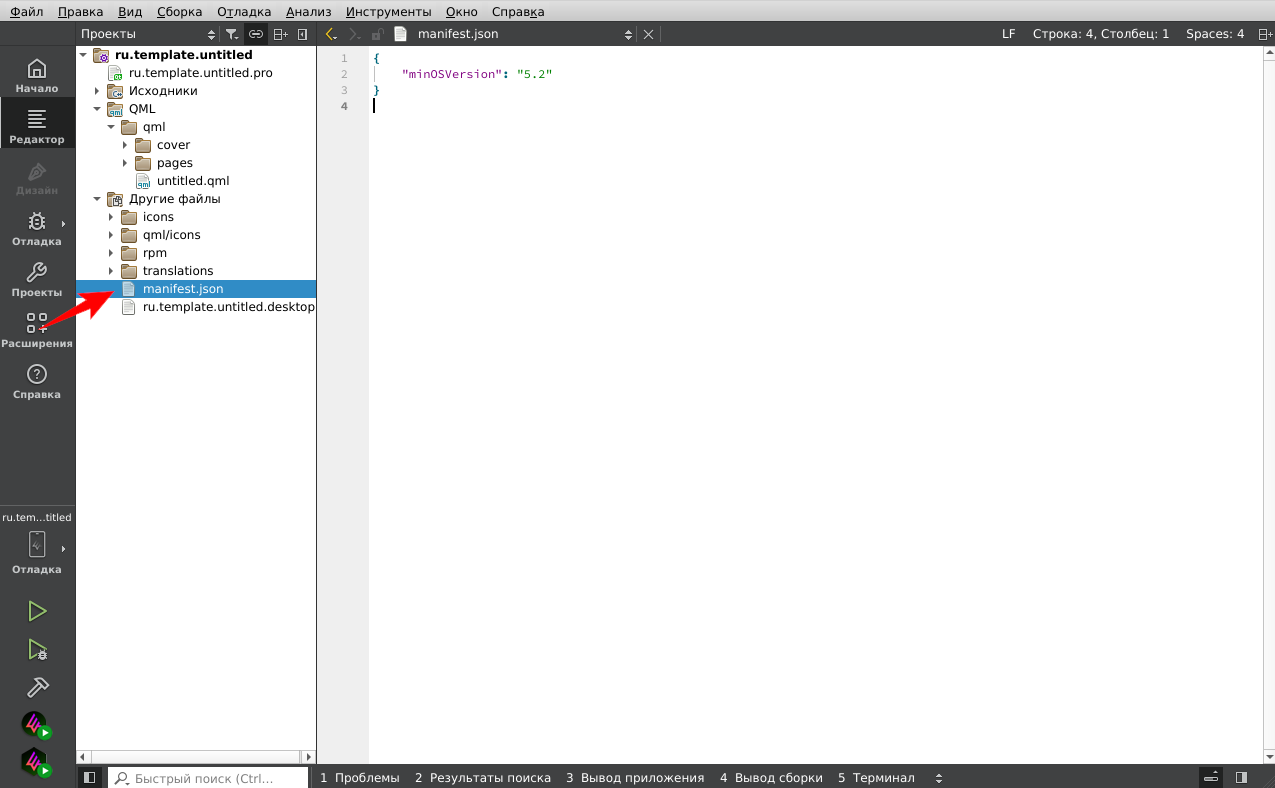Image resolution: width=1275 pixels, height=788 pixels.
Task: Click the project tree horizontal scrollbar
Action: click(195, 757)
